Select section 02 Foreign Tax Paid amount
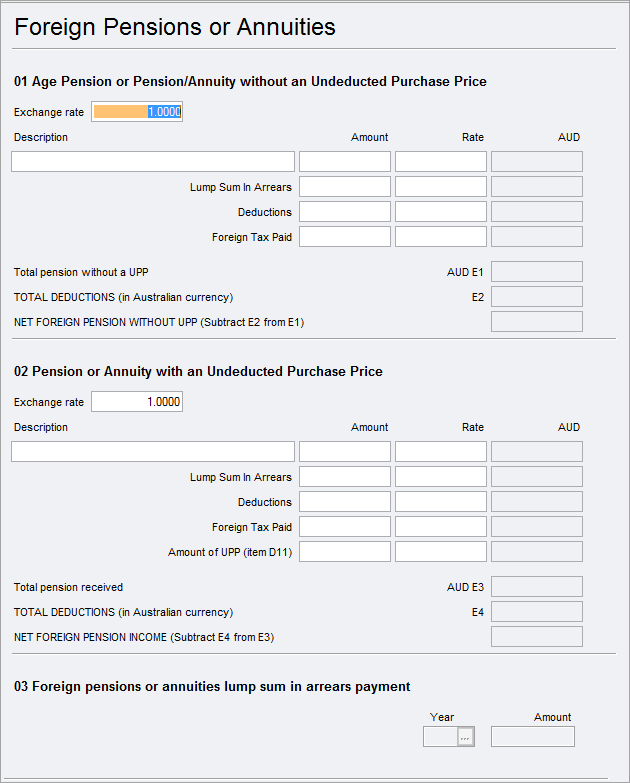Image resolution: width=630 pixels, height=783 pixels. (345, 527)
